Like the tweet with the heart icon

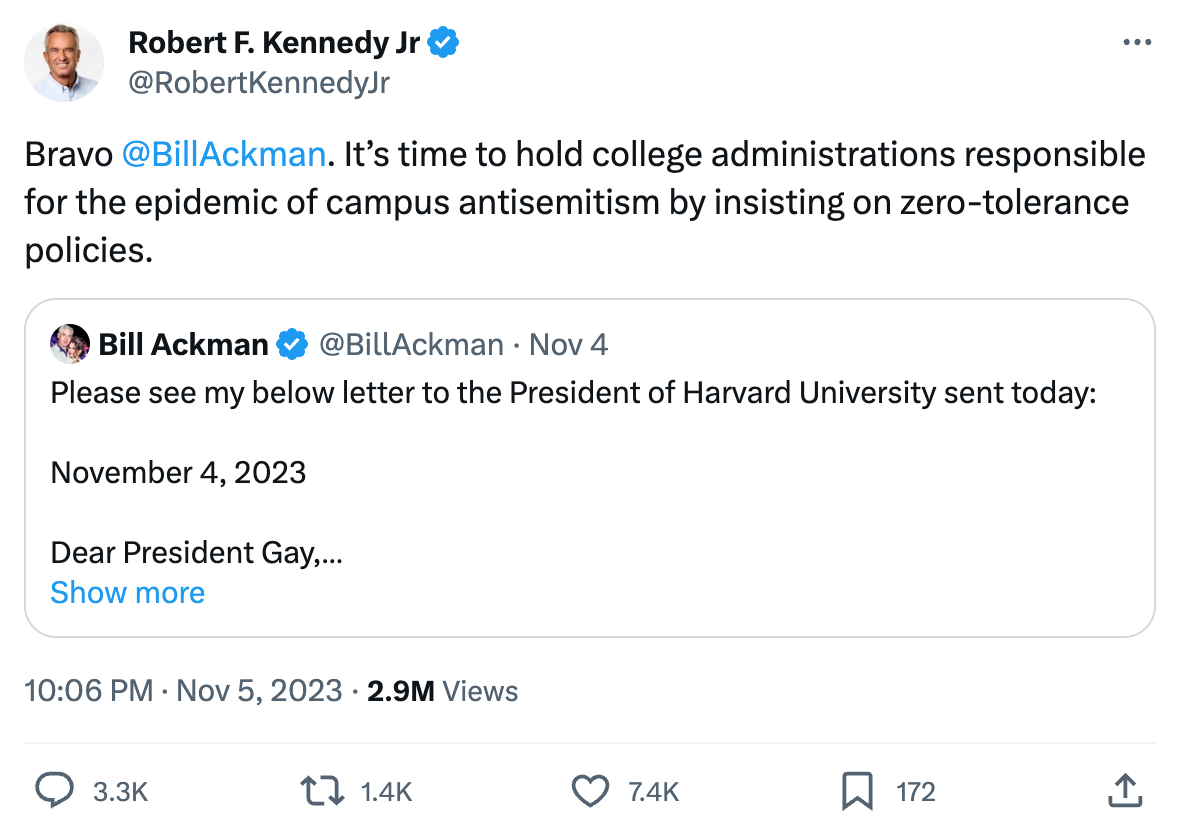pos(590,791)
